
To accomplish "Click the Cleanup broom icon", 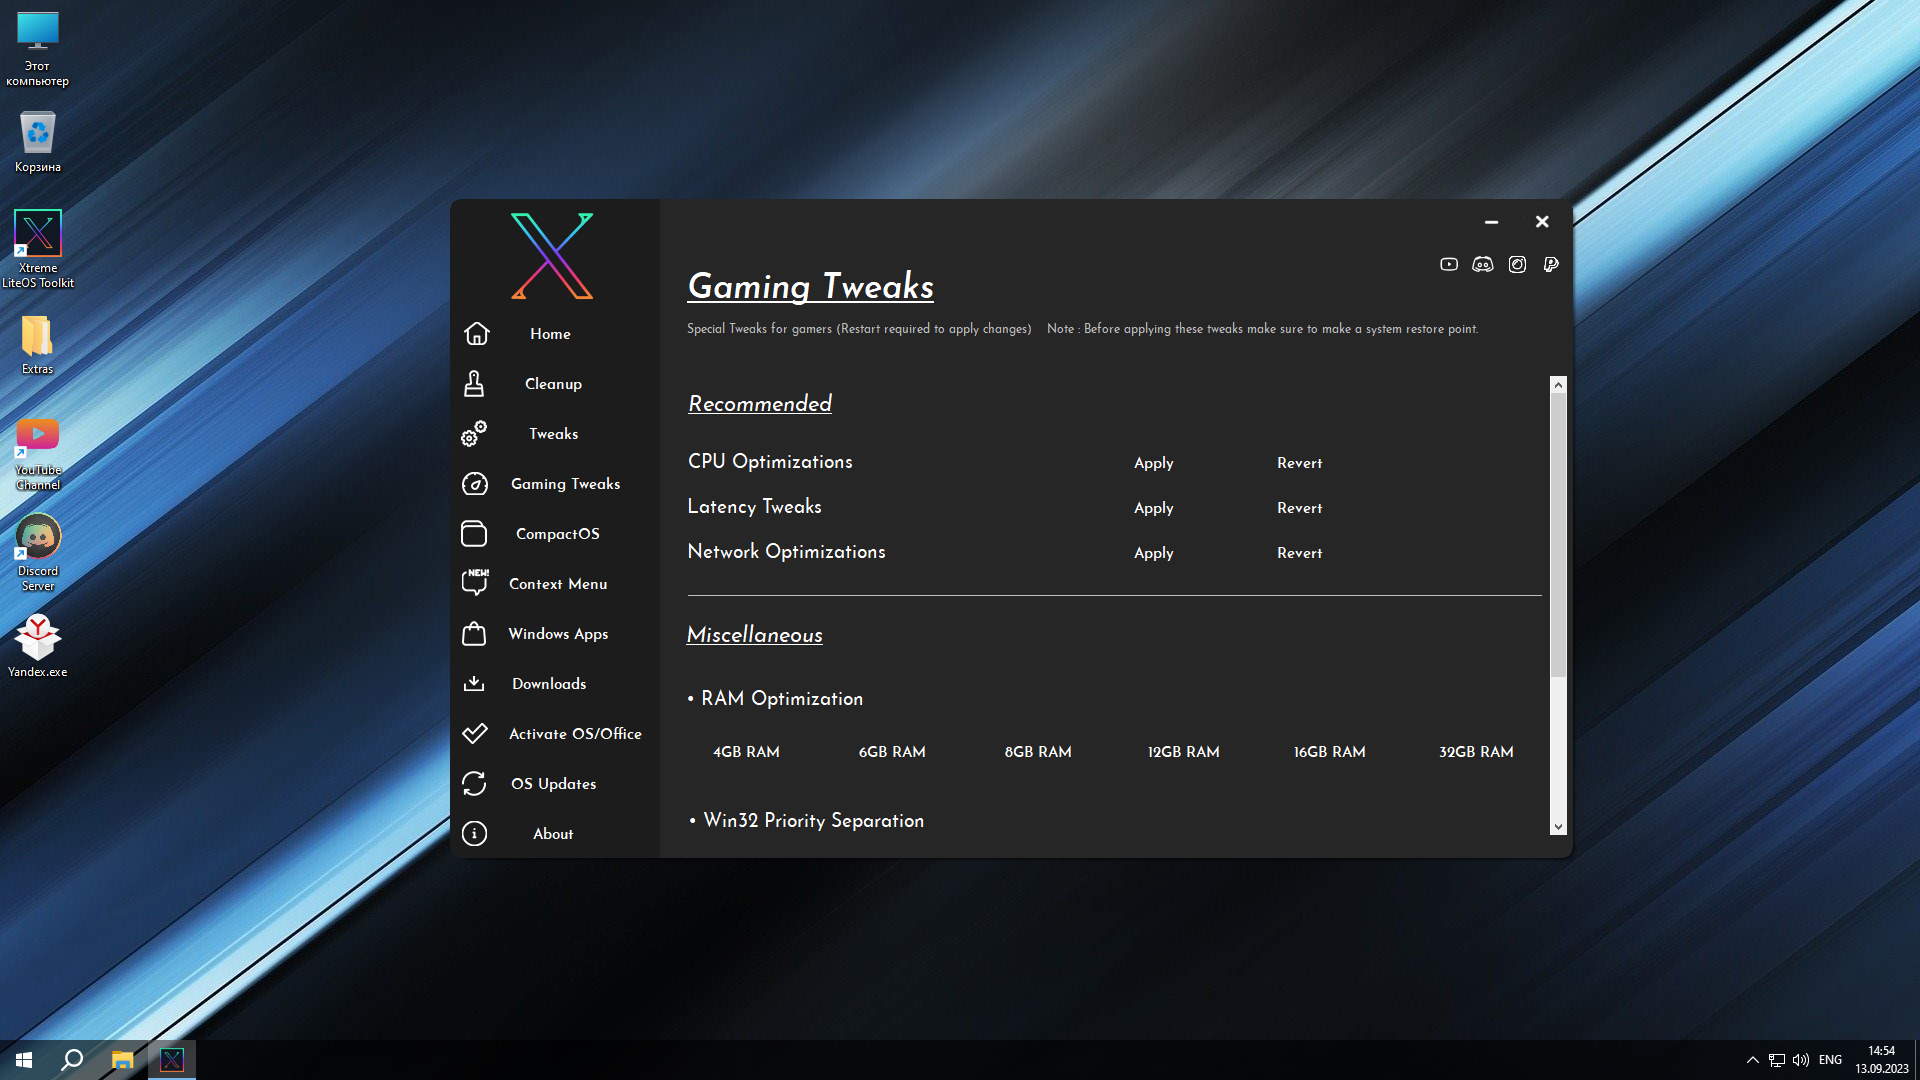I will tap(474, 383).
